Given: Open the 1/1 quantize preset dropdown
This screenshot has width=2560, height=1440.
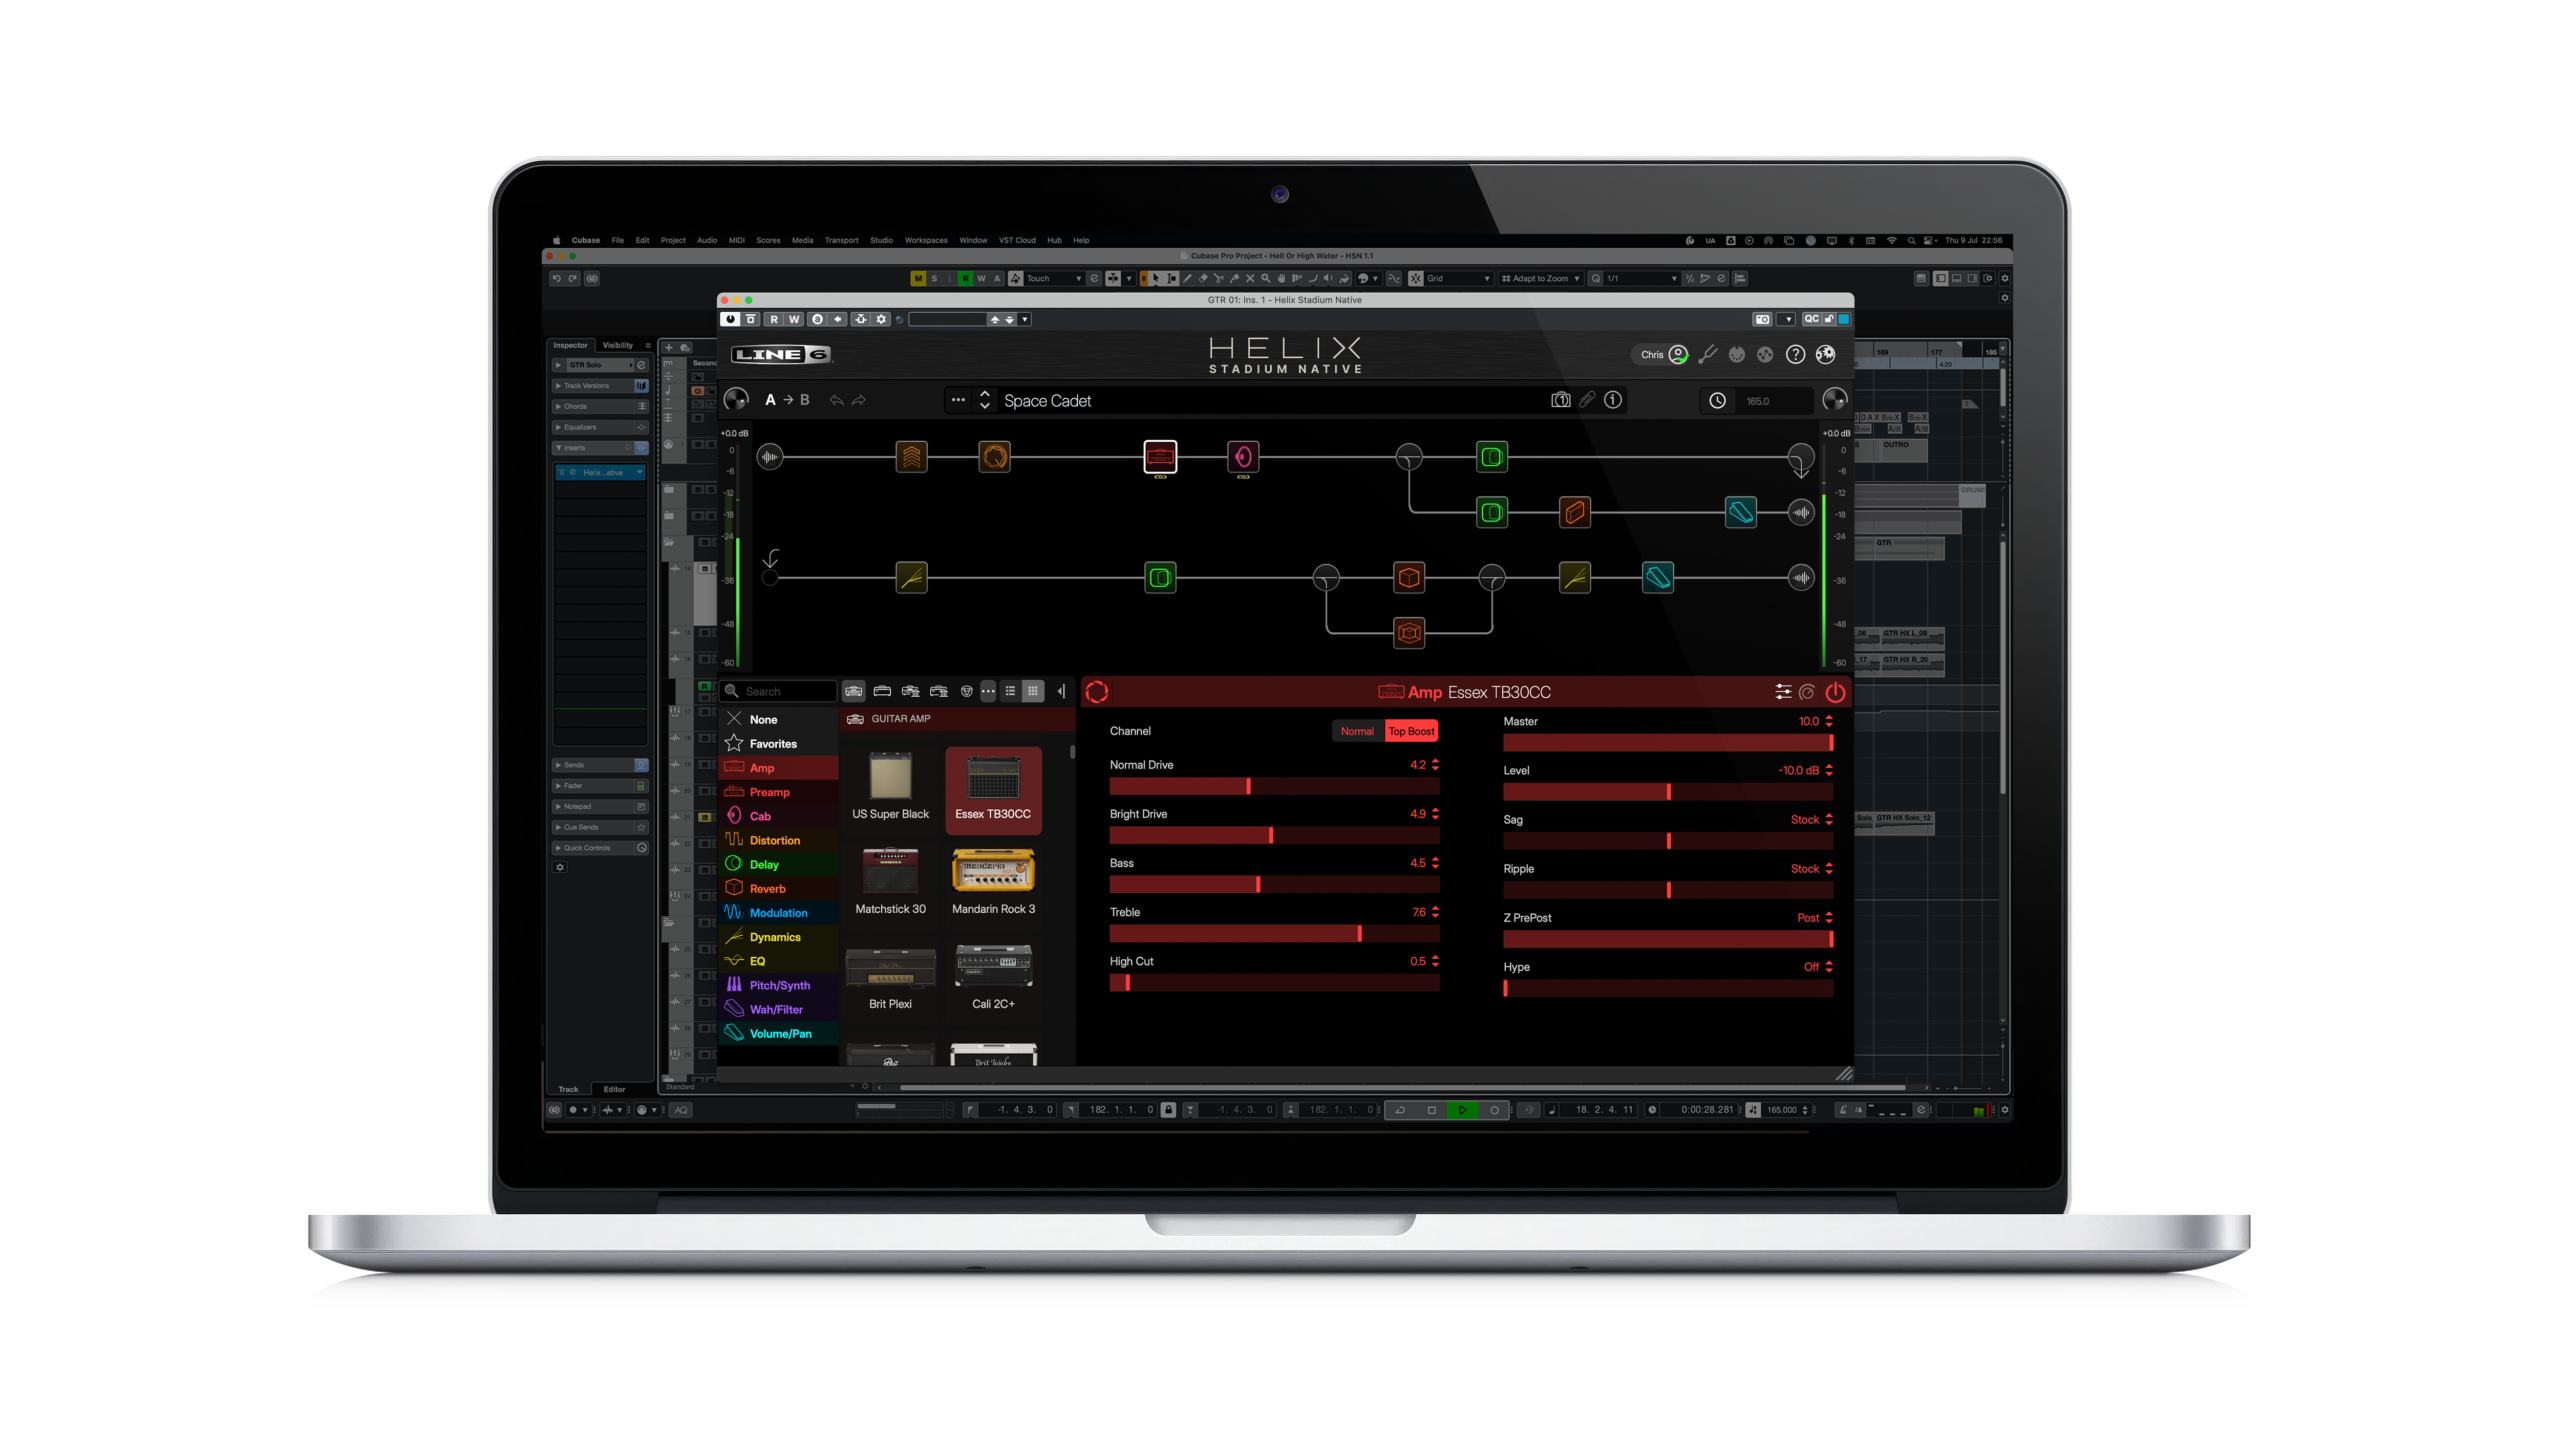Looking at the screenshot, I should pos(1641,279).
